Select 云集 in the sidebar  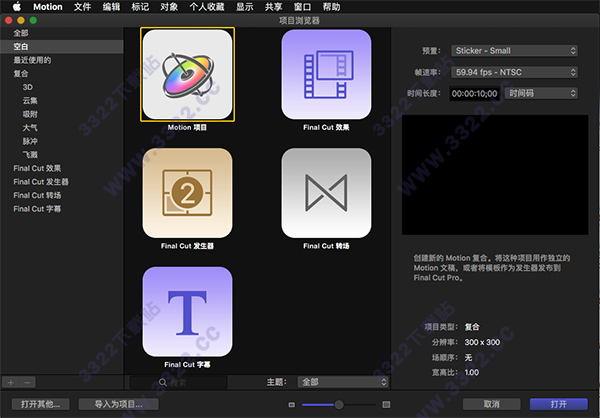[30, 101]
